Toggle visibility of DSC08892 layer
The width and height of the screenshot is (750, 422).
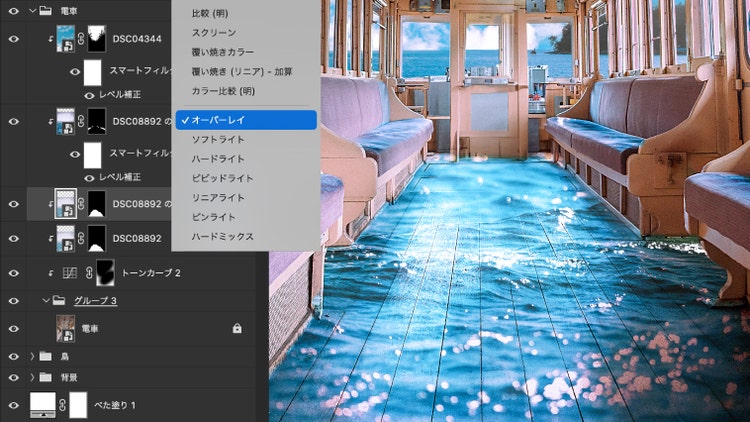[x=13, y=238]
